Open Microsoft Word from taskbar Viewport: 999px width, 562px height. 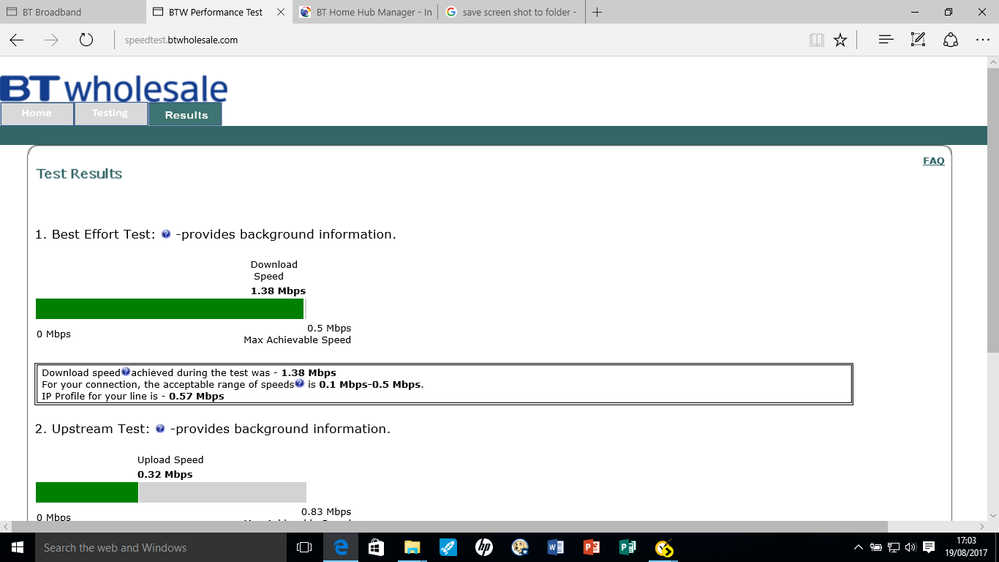[x=556, y=547]
